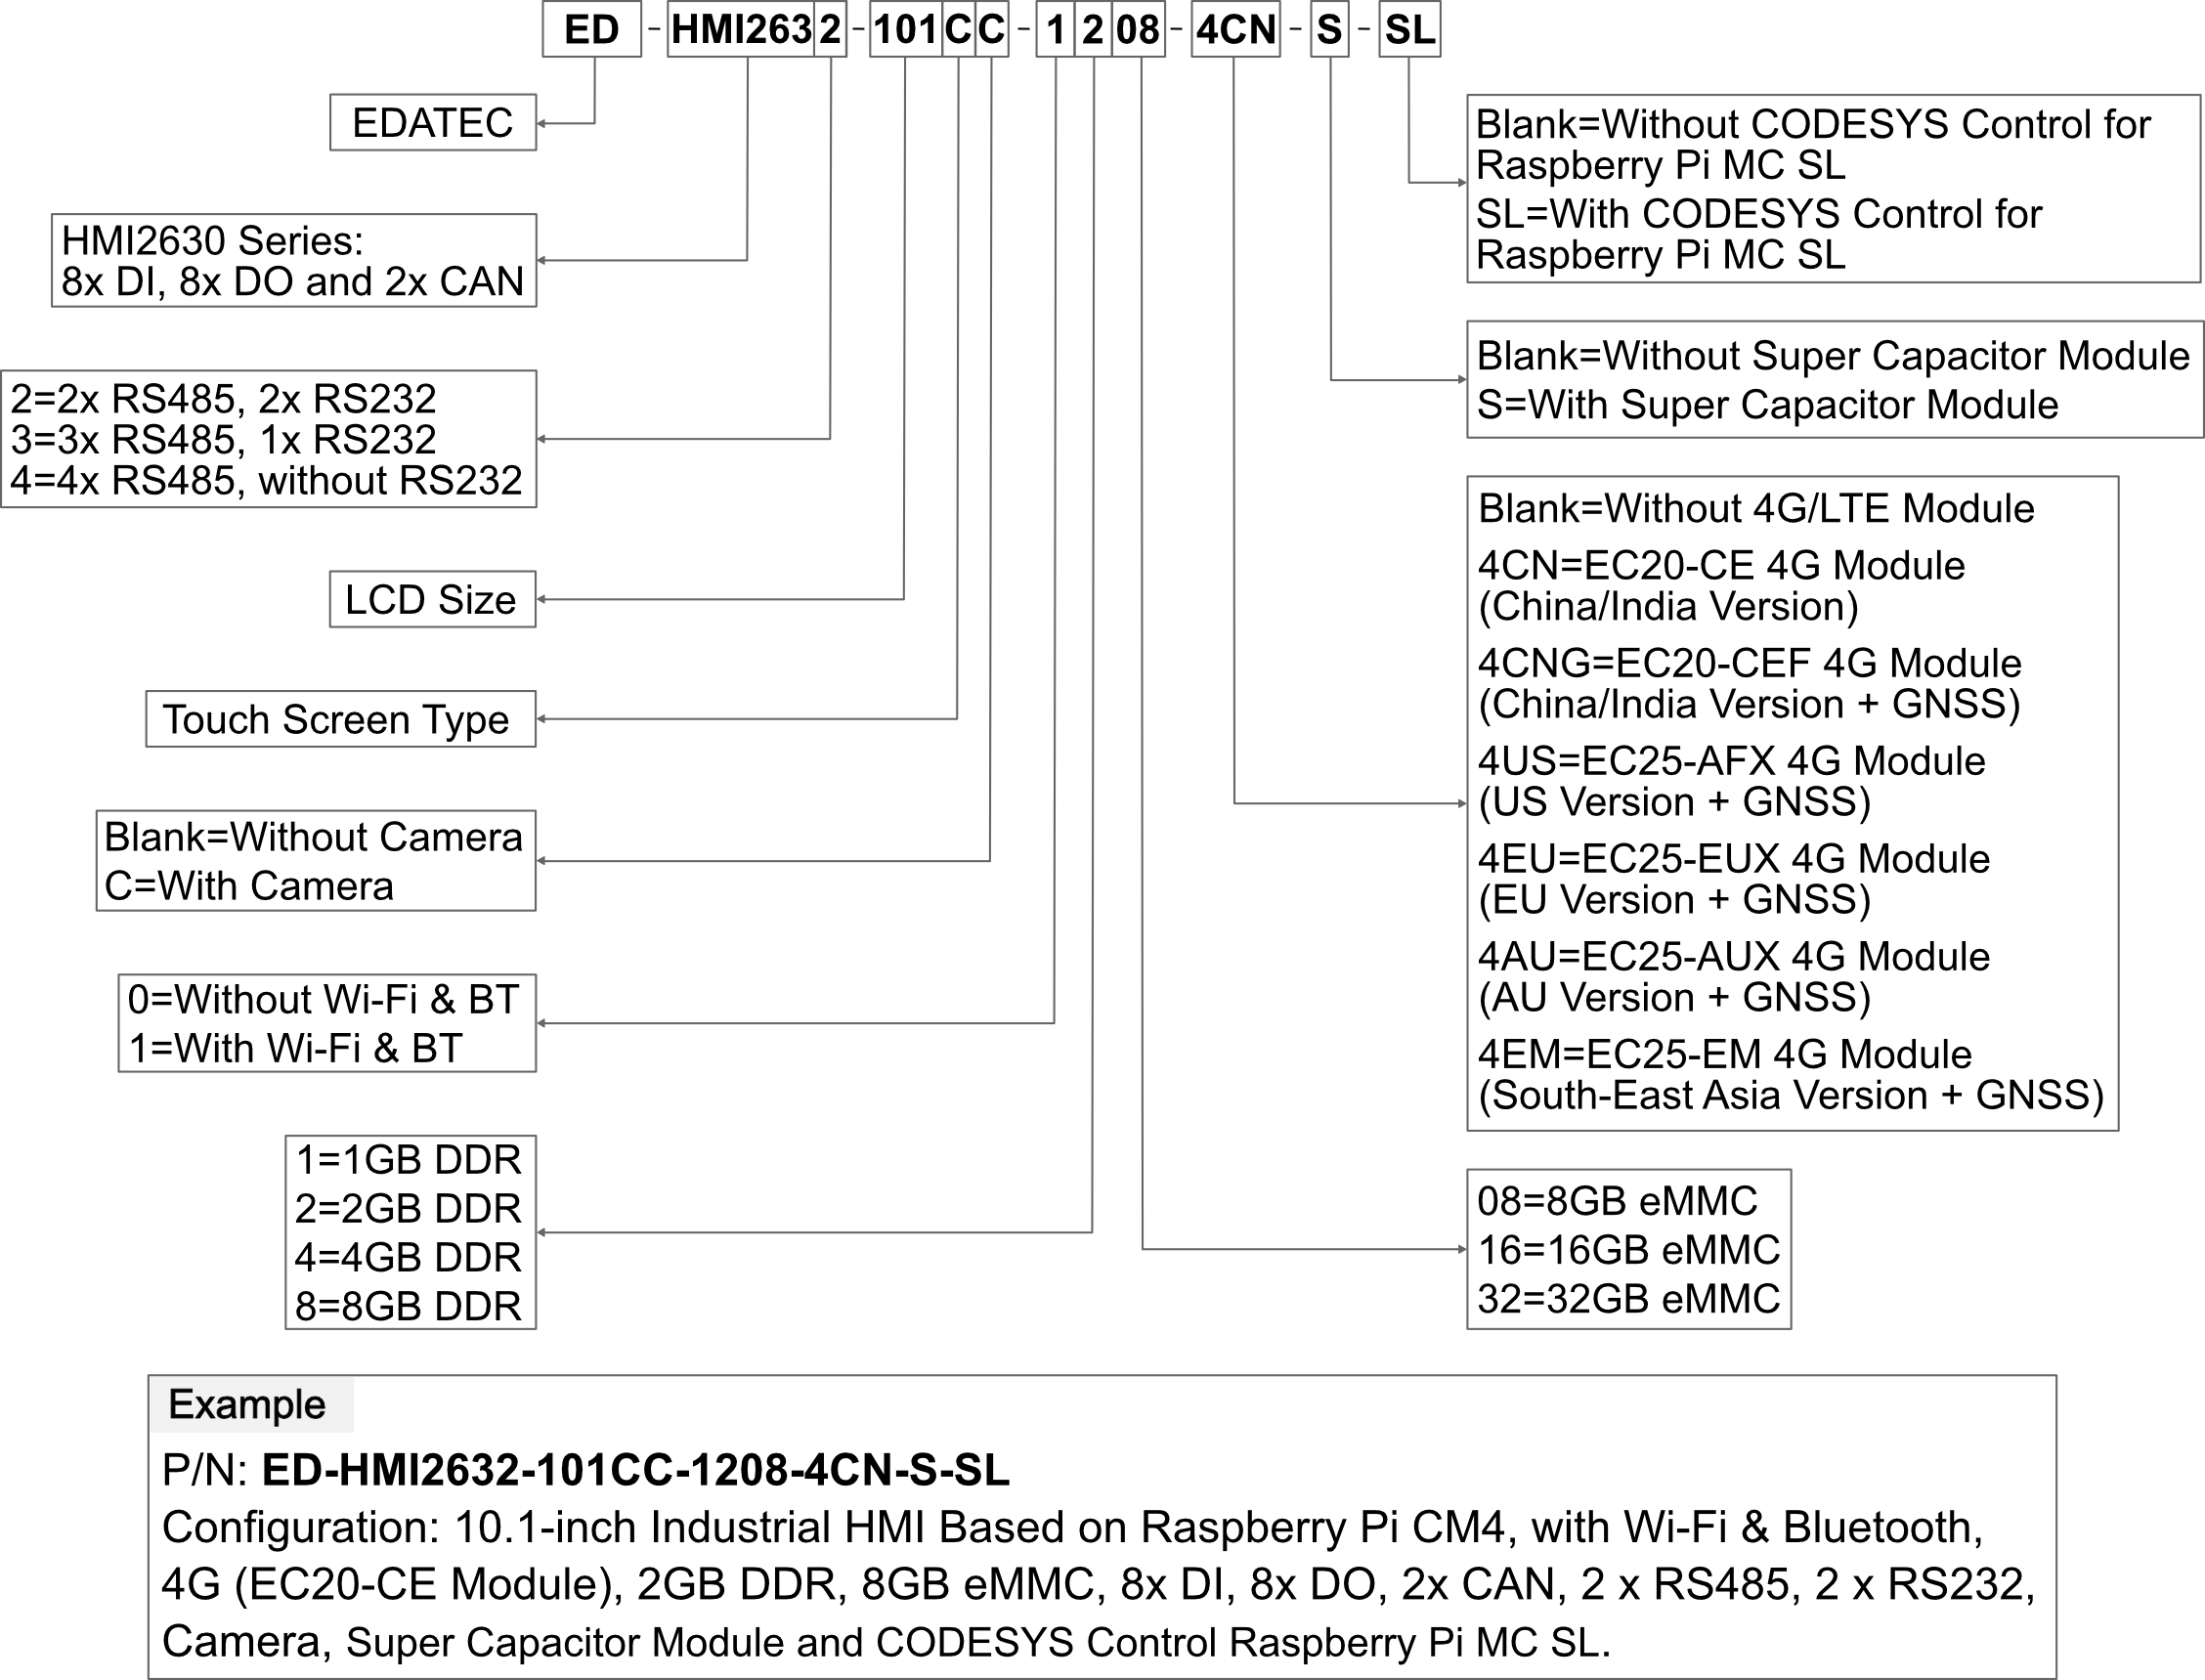Expand the Example panel at bottom
This screenshot has width=2205, height=1680.
(247, 1403)
